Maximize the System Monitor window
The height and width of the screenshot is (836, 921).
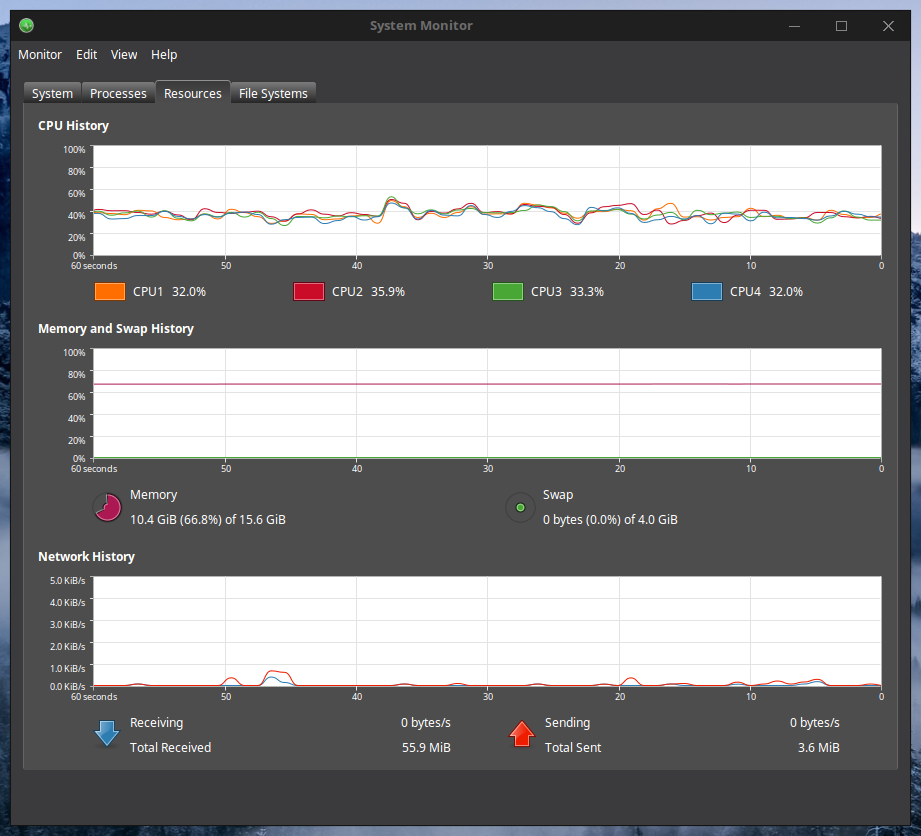tap(841, 26)
